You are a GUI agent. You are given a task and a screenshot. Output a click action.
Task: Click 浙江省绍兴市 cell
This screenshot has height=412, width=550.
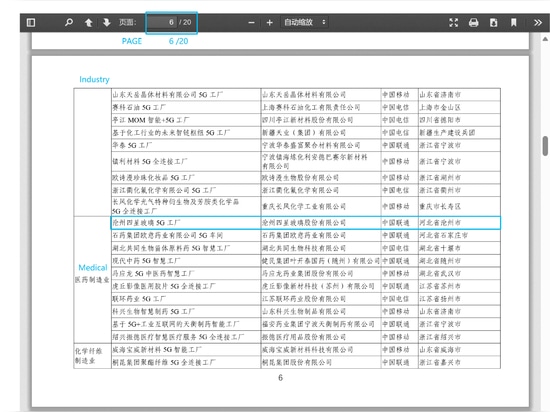(x=459, y=337)
